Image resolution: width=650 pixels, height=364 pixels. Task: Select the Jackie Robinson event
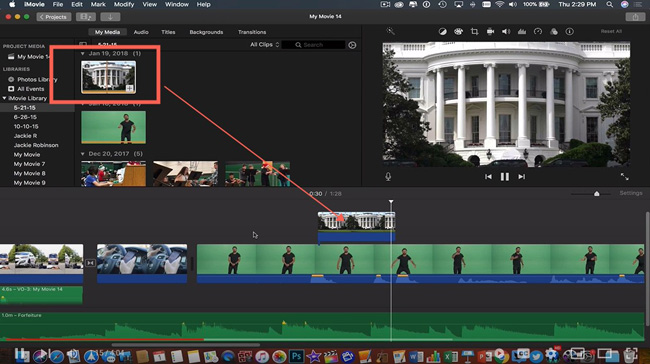click(36, 145)
